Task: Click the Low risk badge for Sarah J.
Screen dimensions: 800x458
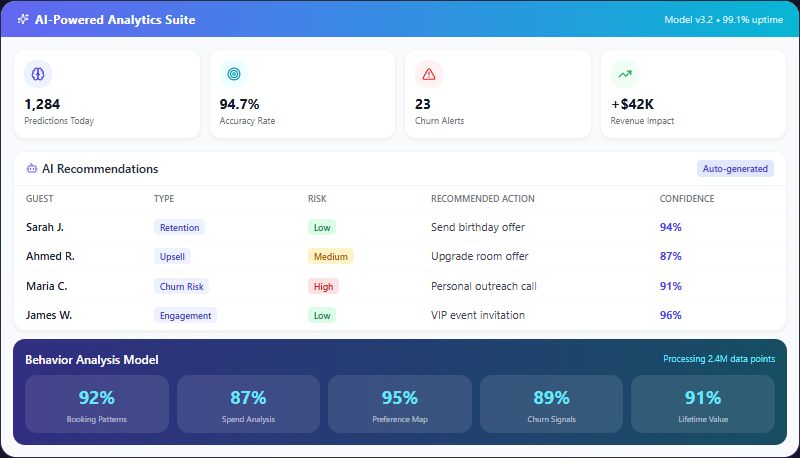Action: tap(322, 227)
